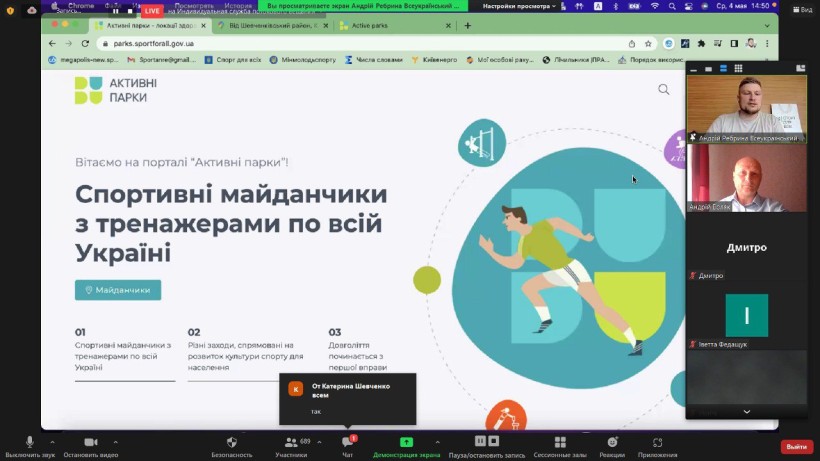This screenshot has width=820, height=461.
Task: Expand Chrome tab search chevron
Action: (x=767, y=25)
